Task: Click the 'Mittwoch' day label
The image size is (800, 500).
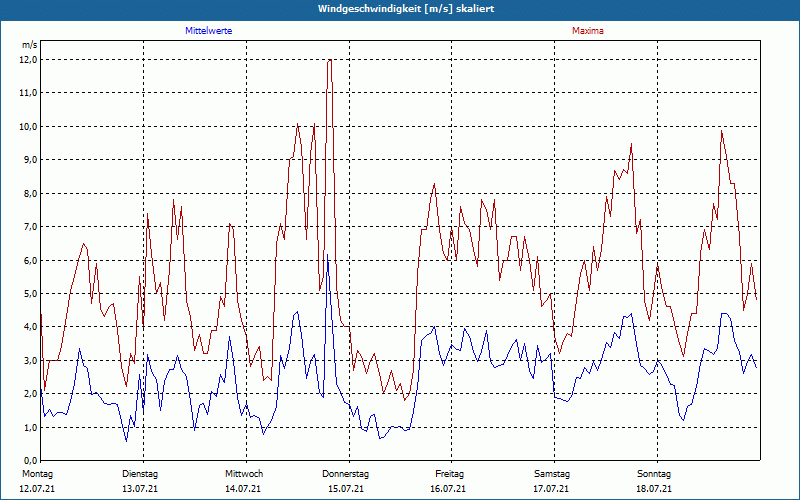Action: click(244, 474)
